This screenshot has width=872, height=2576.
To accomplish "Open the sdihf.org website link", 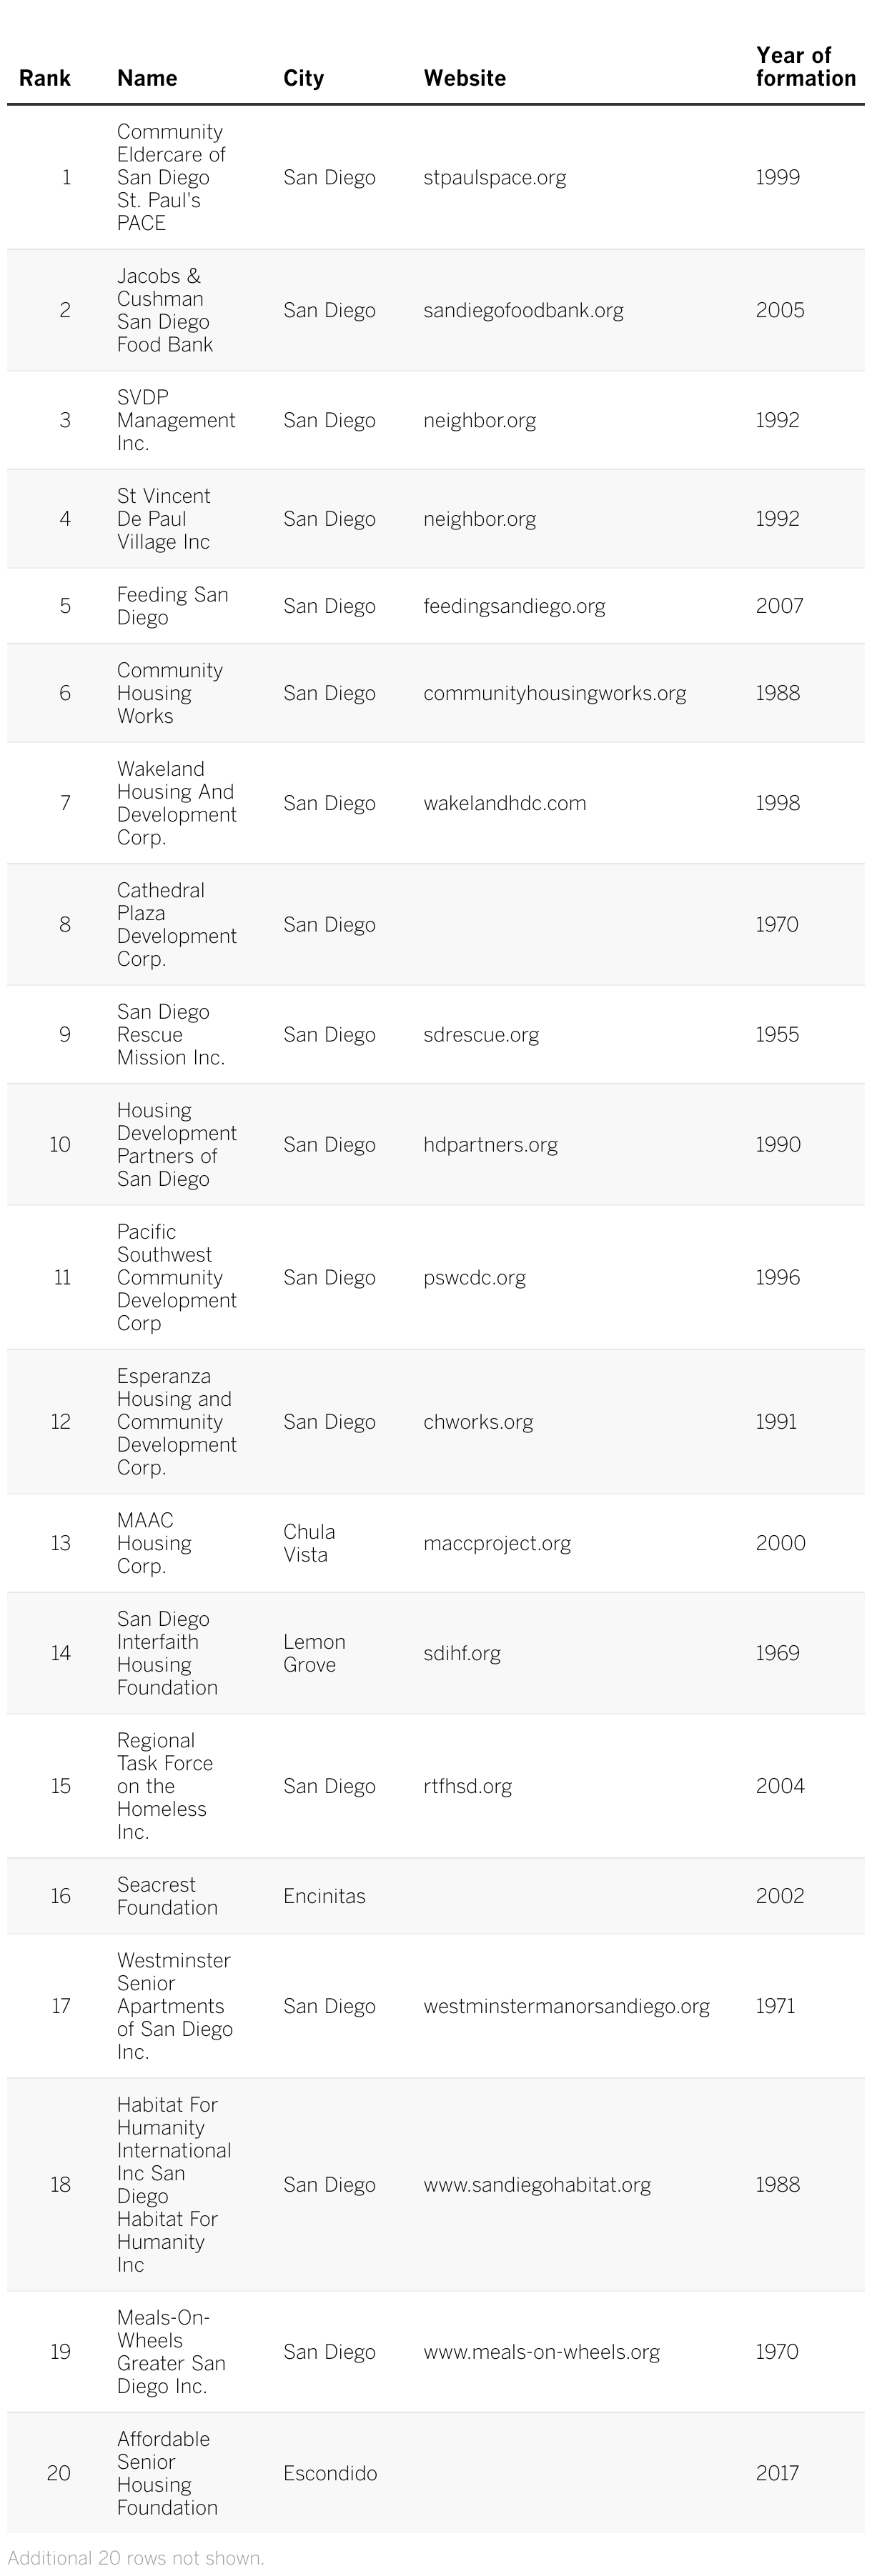I will (x=462, y=1653).
